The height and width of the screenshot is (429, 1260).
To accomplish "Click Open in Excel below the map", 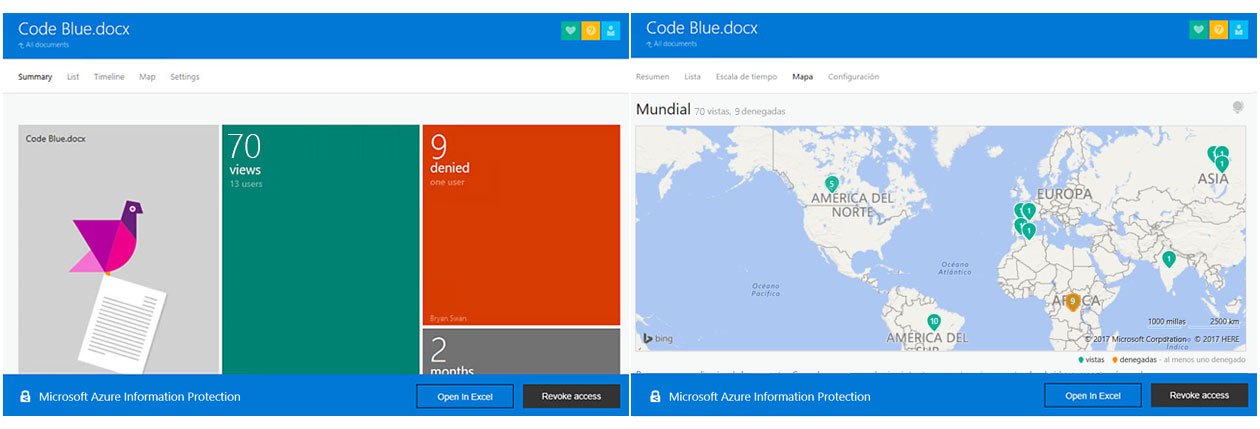I will pos(1092,396).
